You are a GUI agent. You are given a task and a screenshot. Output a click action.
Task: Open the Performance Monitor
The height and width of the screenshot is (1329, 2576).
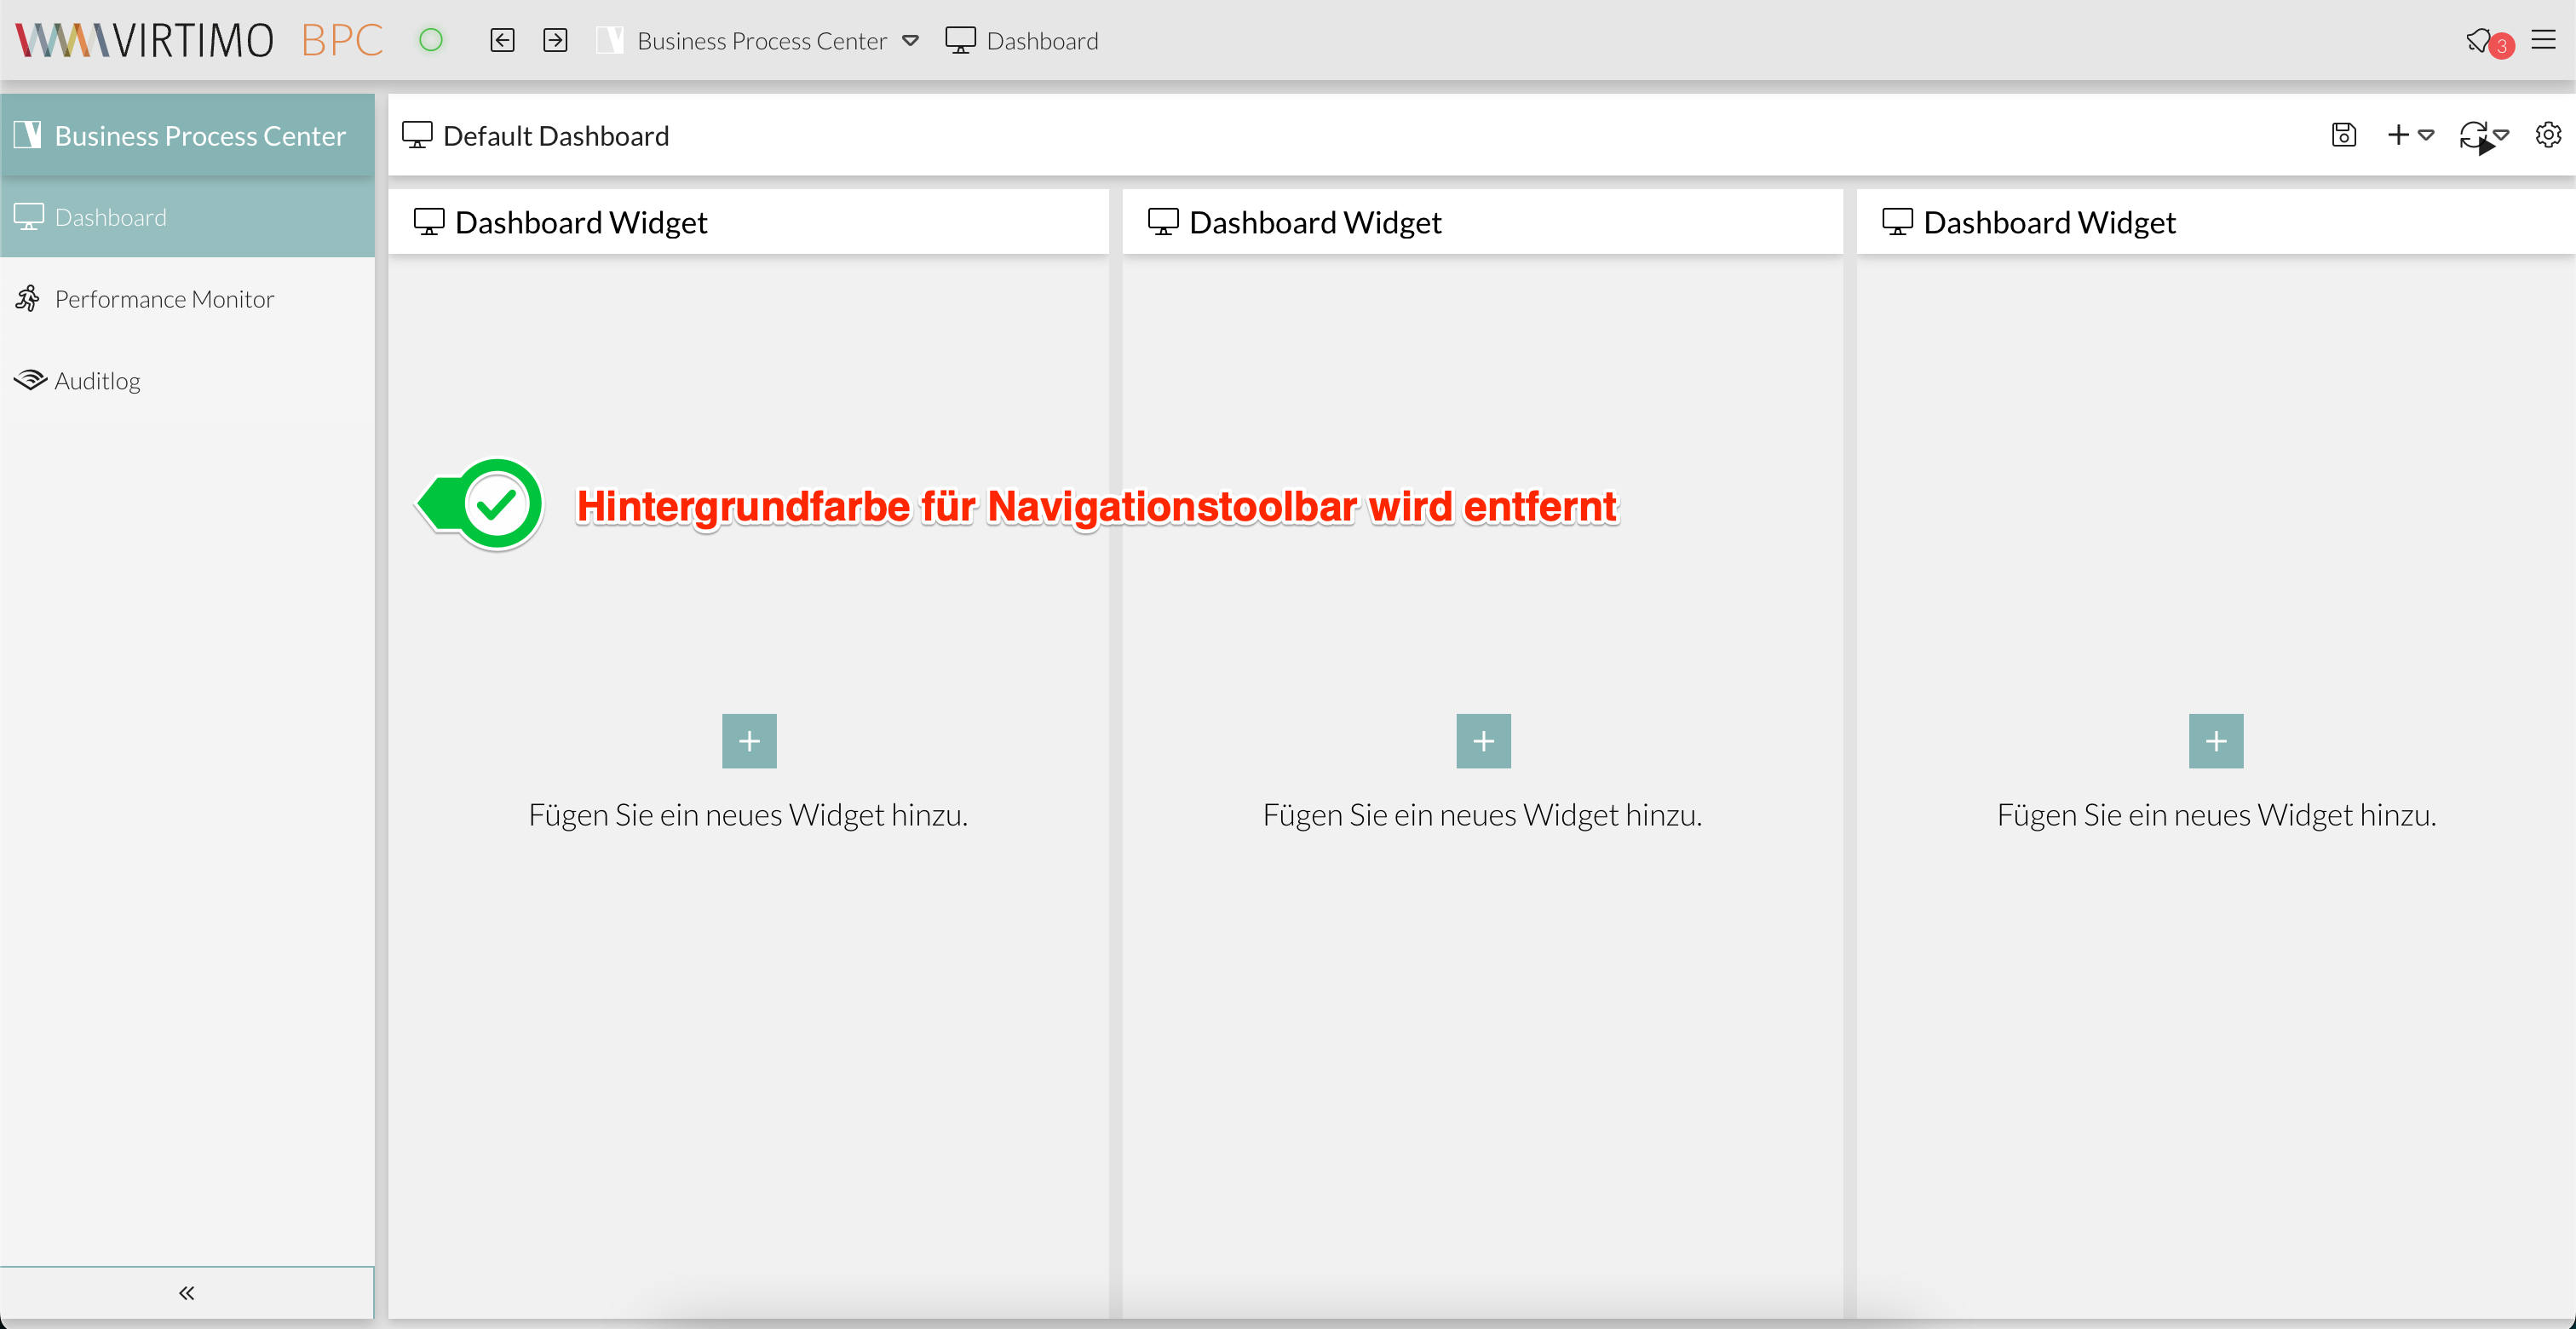163,298
